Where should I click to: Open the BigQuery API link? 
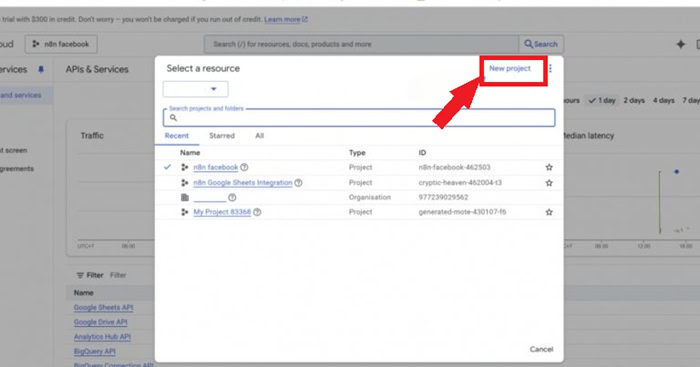pyautogui.click(x=95, y=351)
